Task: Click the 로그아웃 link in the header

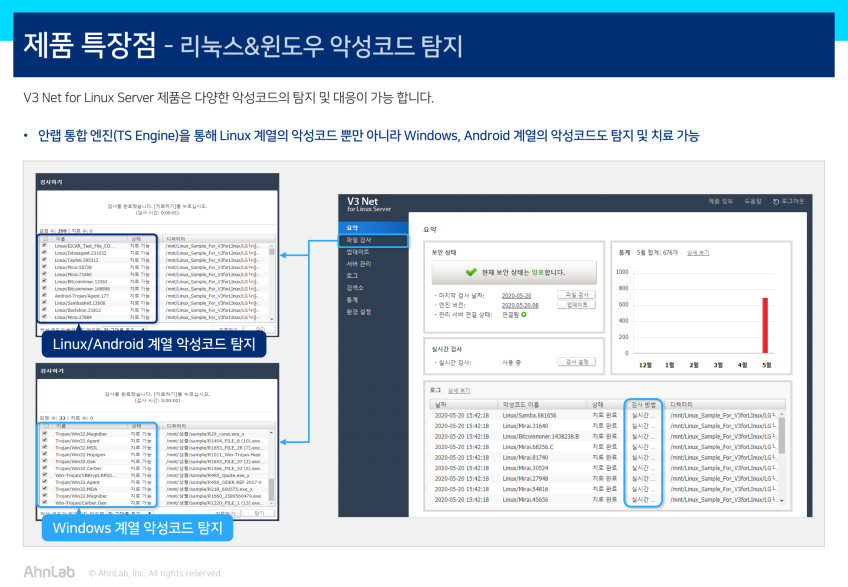Action: point(792,201)
